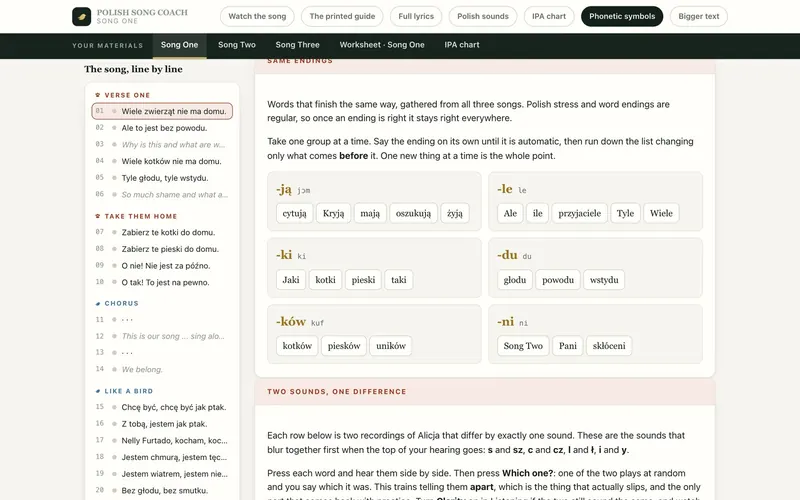
Task: Select line 12 This is our song
Action: click(x=162, y=336)
